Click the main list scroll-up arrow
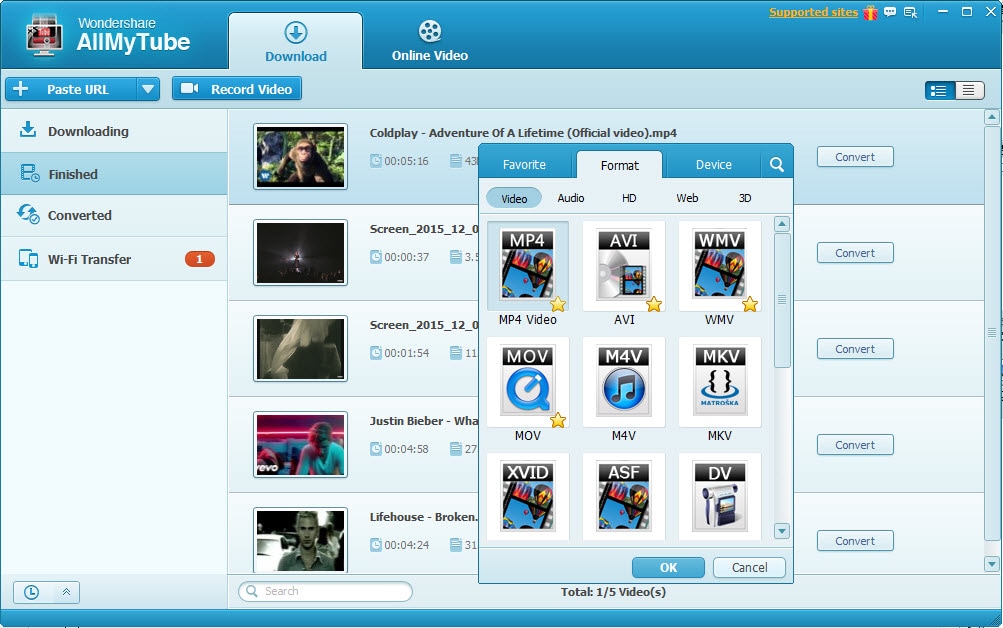Screen dimensions: 1003x628 tap(991, 117)
